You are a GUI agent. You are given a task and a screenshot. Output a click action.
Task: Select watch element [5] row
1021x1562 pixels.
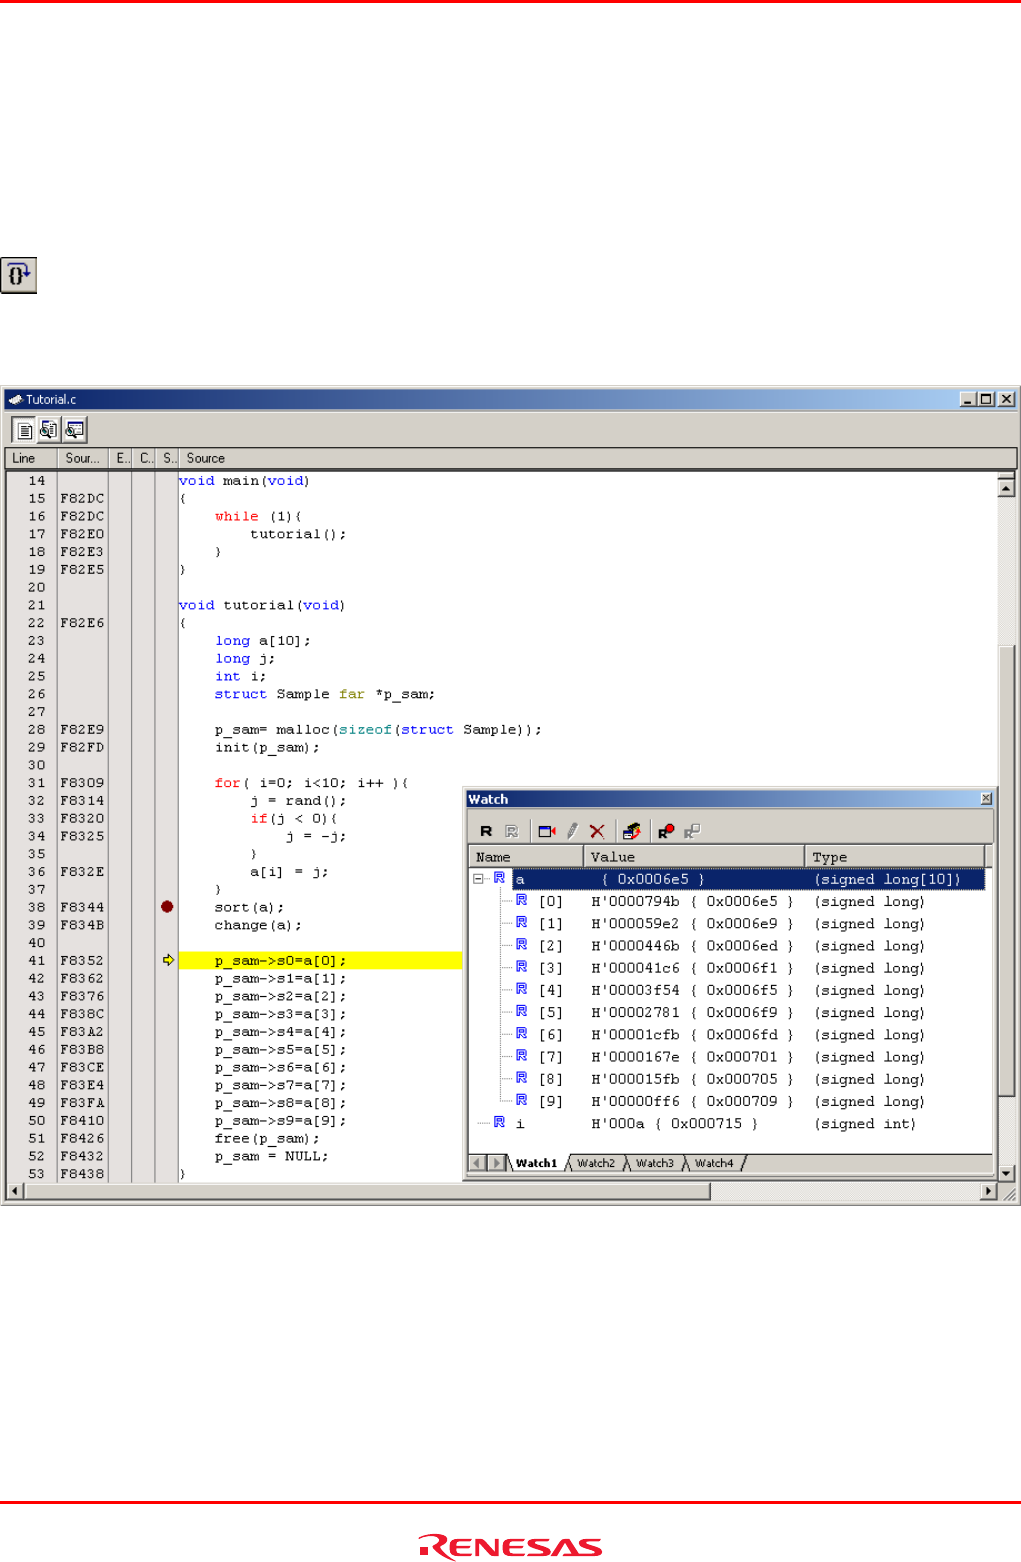coord(551,1013)
